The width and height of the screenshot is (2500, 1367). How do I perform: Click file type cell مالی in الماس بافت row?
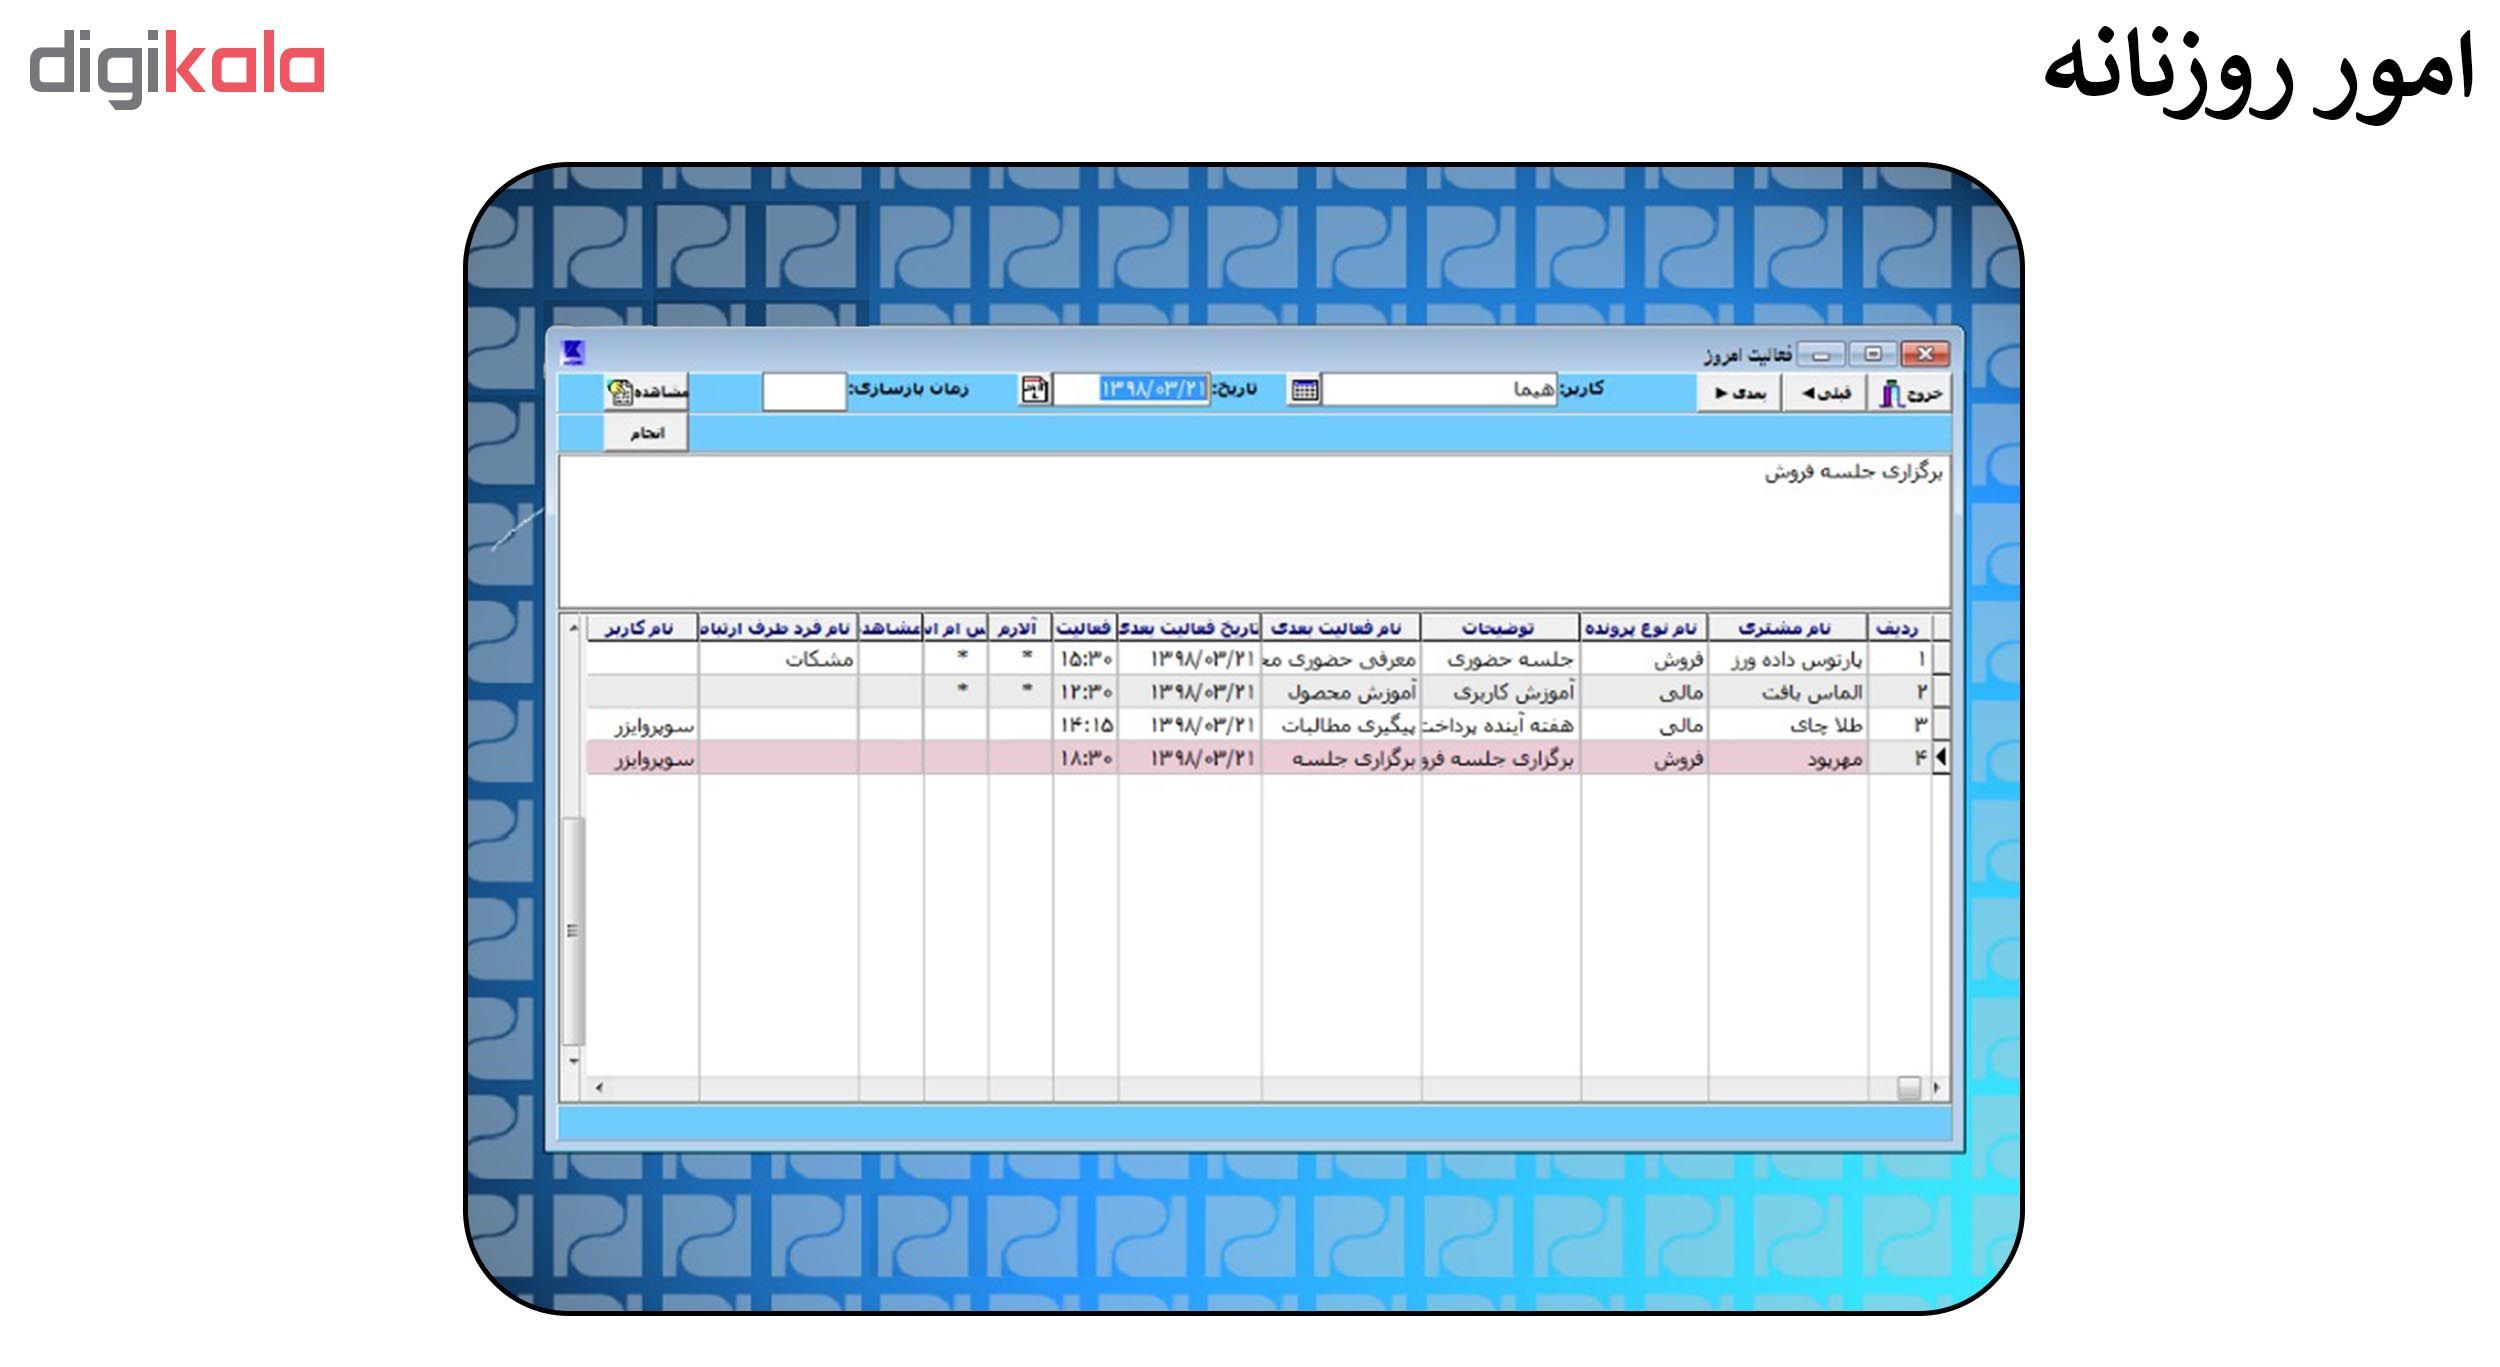pyautogui.click(x=1644, y=692)
